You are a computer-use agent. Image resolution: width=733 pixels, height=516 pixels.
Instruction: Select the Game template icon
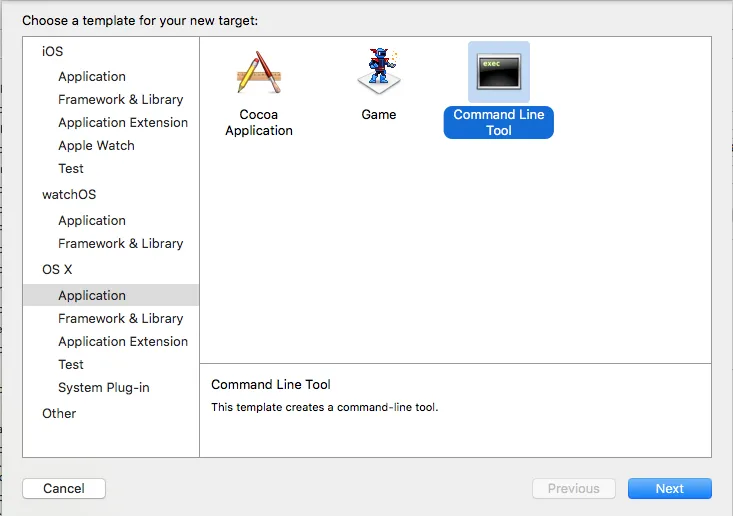click(379, 71)
